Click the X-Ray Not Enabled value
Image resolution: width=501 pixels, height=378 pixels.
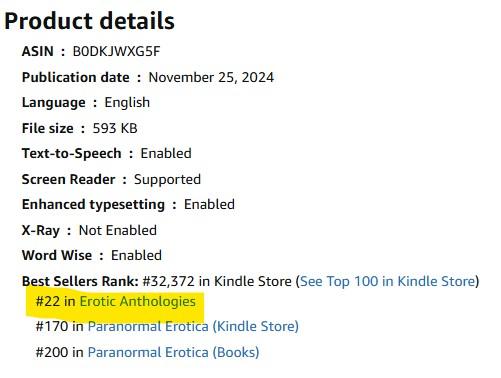118,230
